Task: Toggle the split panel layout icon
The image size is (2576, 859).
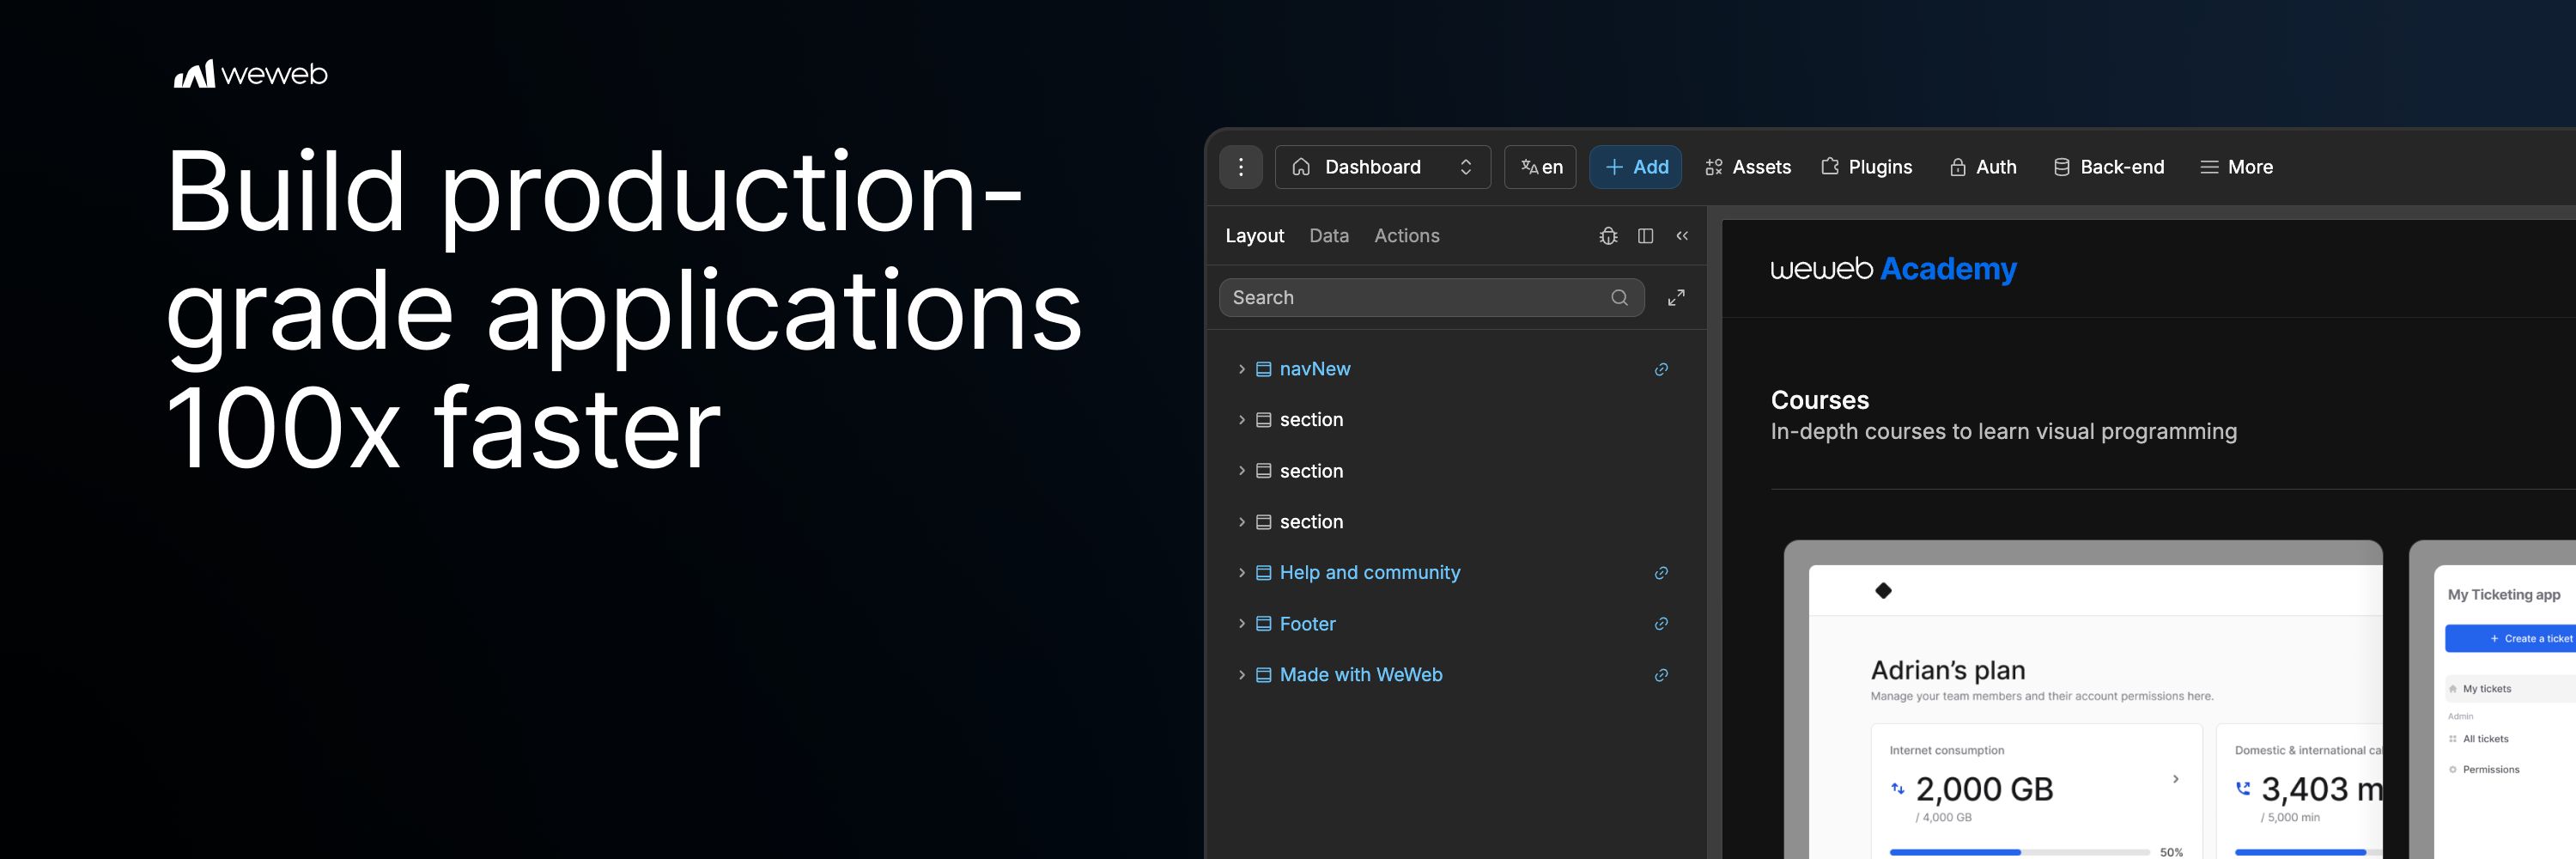Action: click(x=1645, y=236)
